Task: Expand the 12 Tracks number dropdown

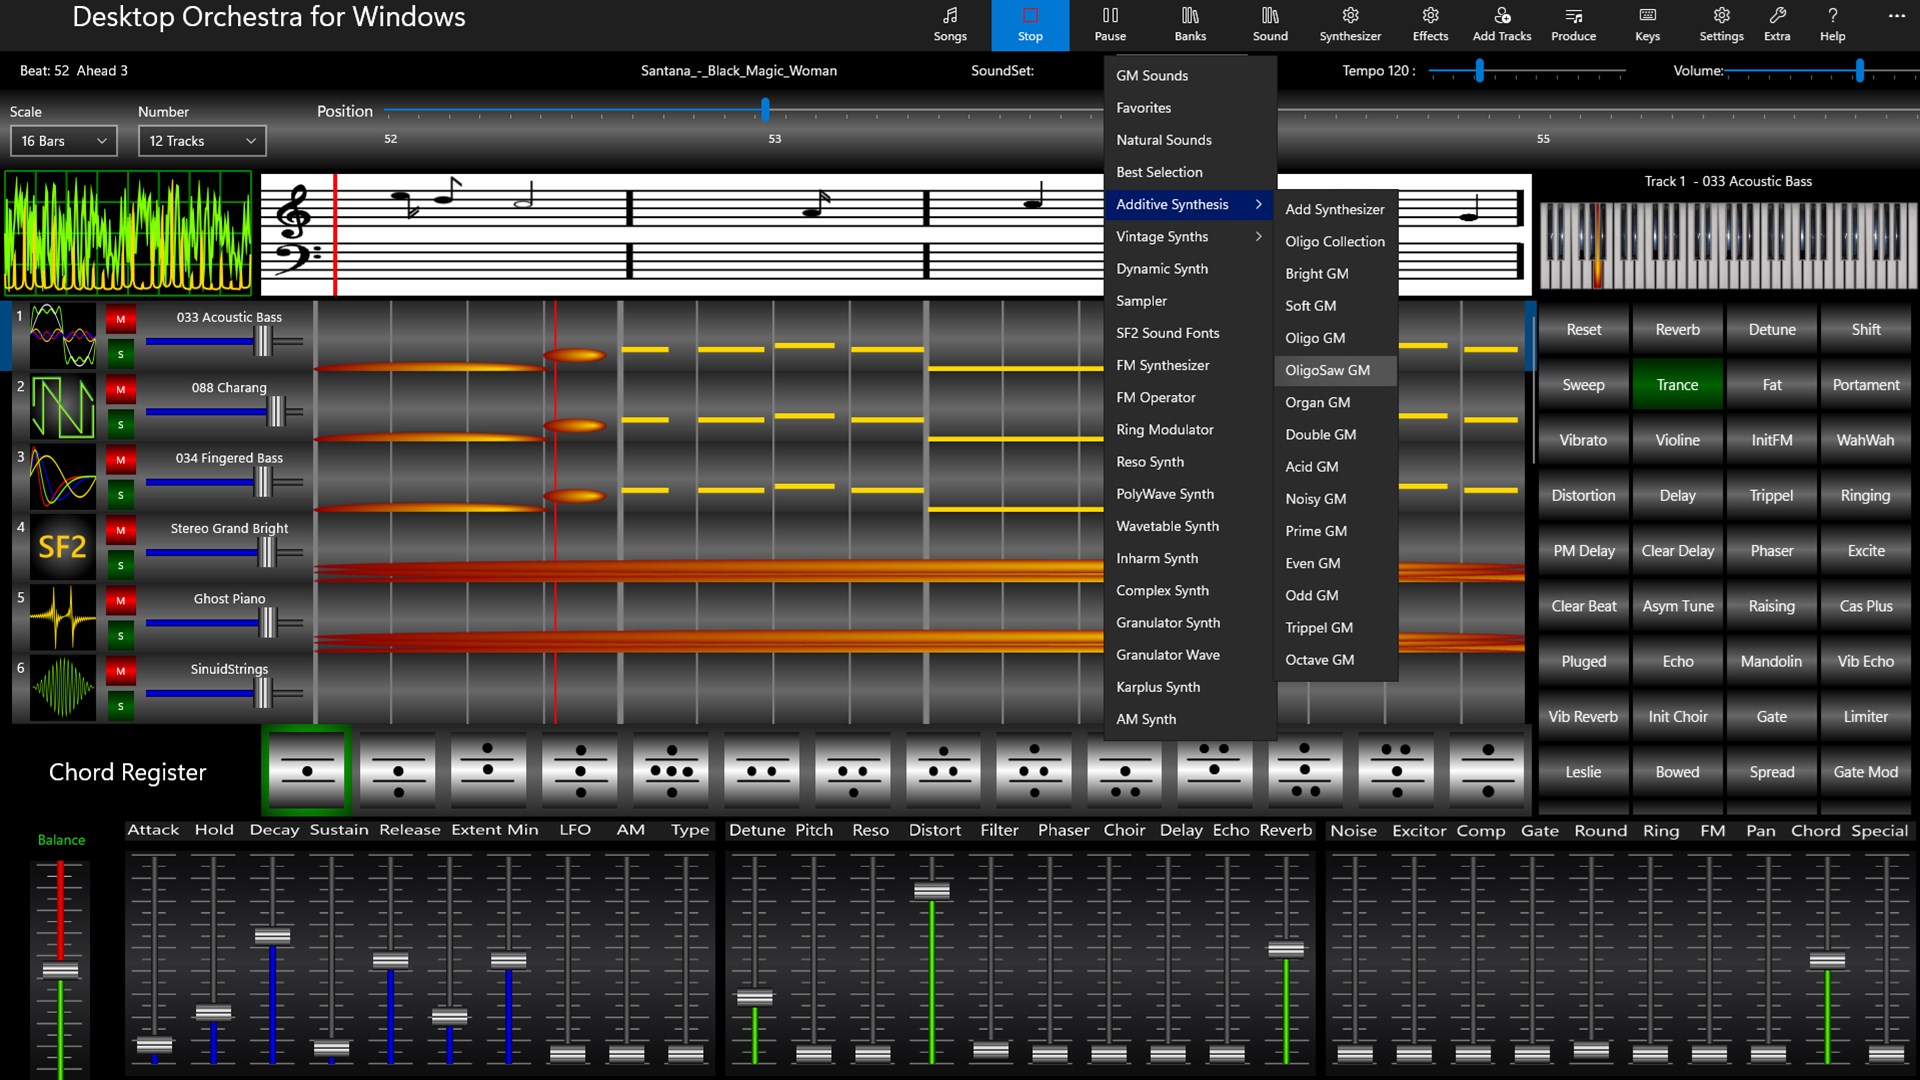Action: (201, 140)
